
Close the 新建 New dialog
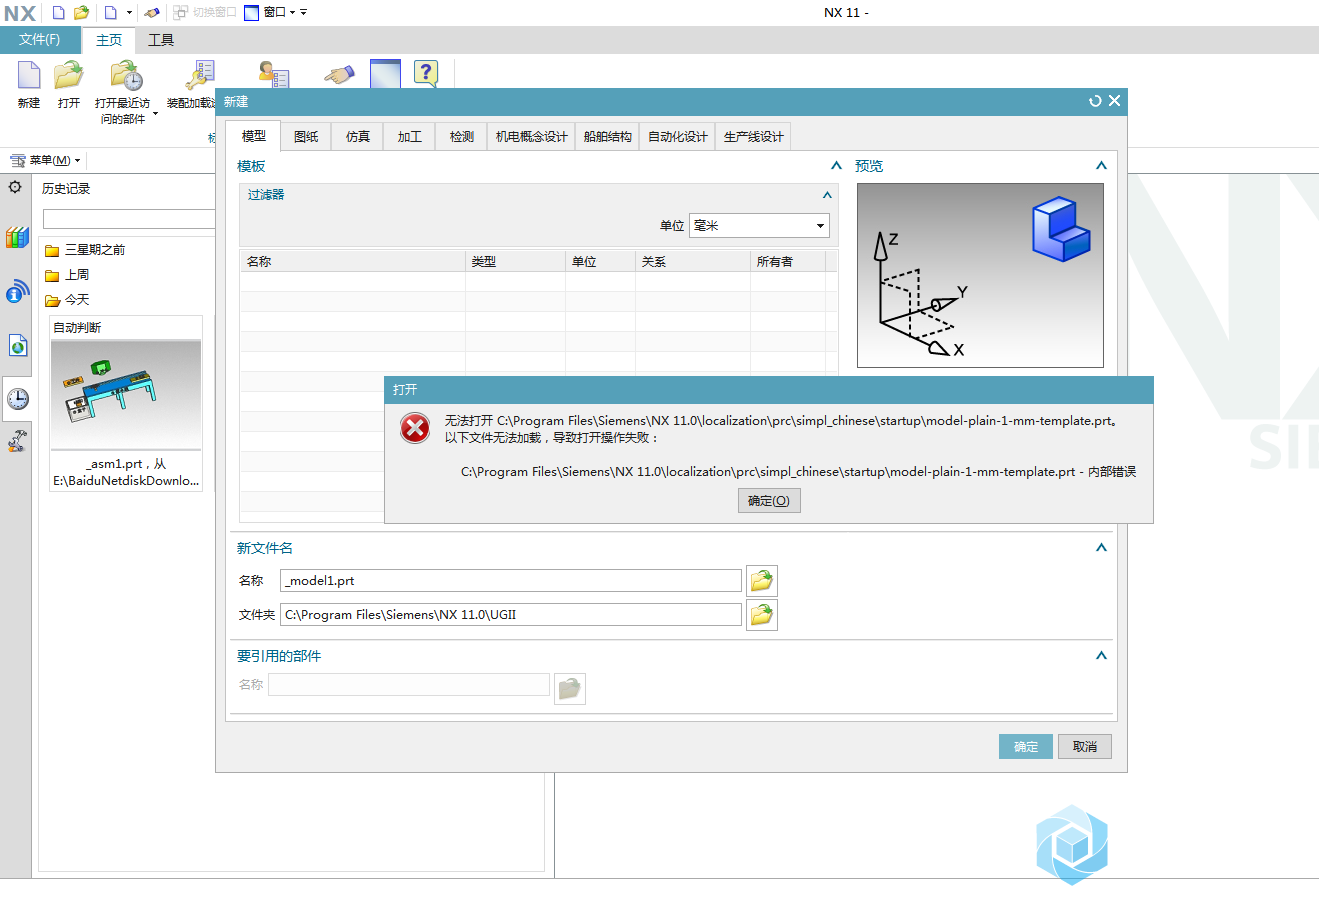(x=1114, y=101)
